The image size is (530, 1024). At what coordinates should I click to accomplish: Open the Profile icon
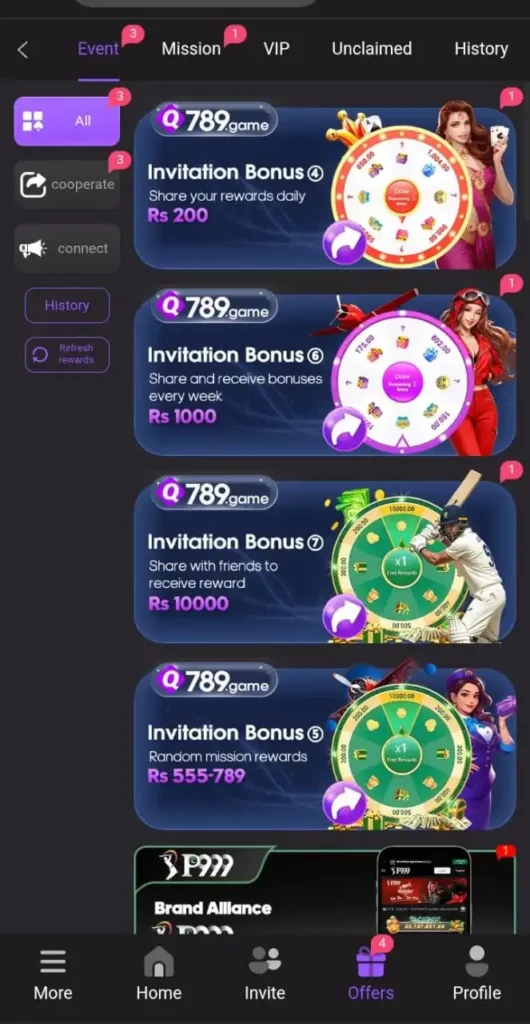click(476, 961)
